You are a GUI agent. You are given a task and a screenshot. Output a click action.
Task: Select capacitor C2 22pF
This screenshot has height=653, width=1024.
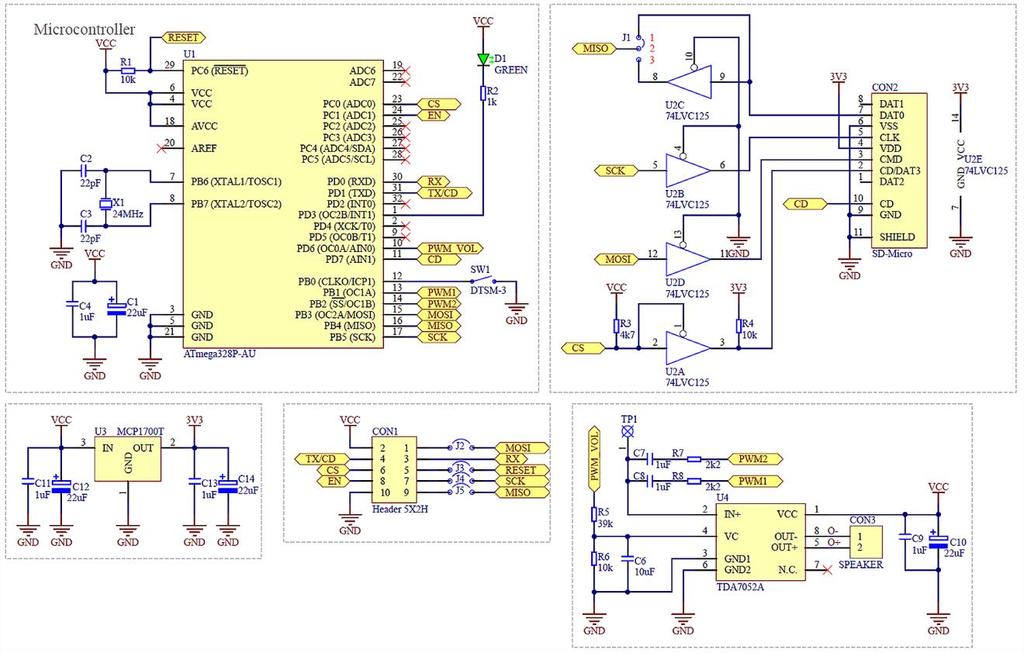(x=84, y=170)
